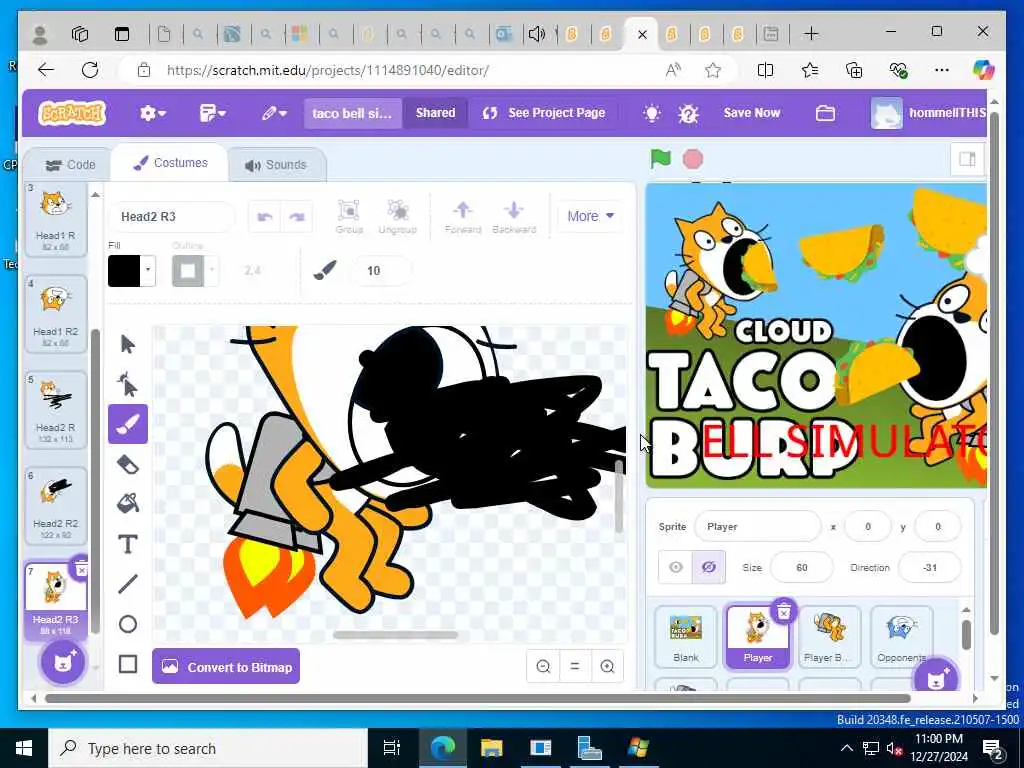Click Convert to Bitmap button

coord(226,666)
